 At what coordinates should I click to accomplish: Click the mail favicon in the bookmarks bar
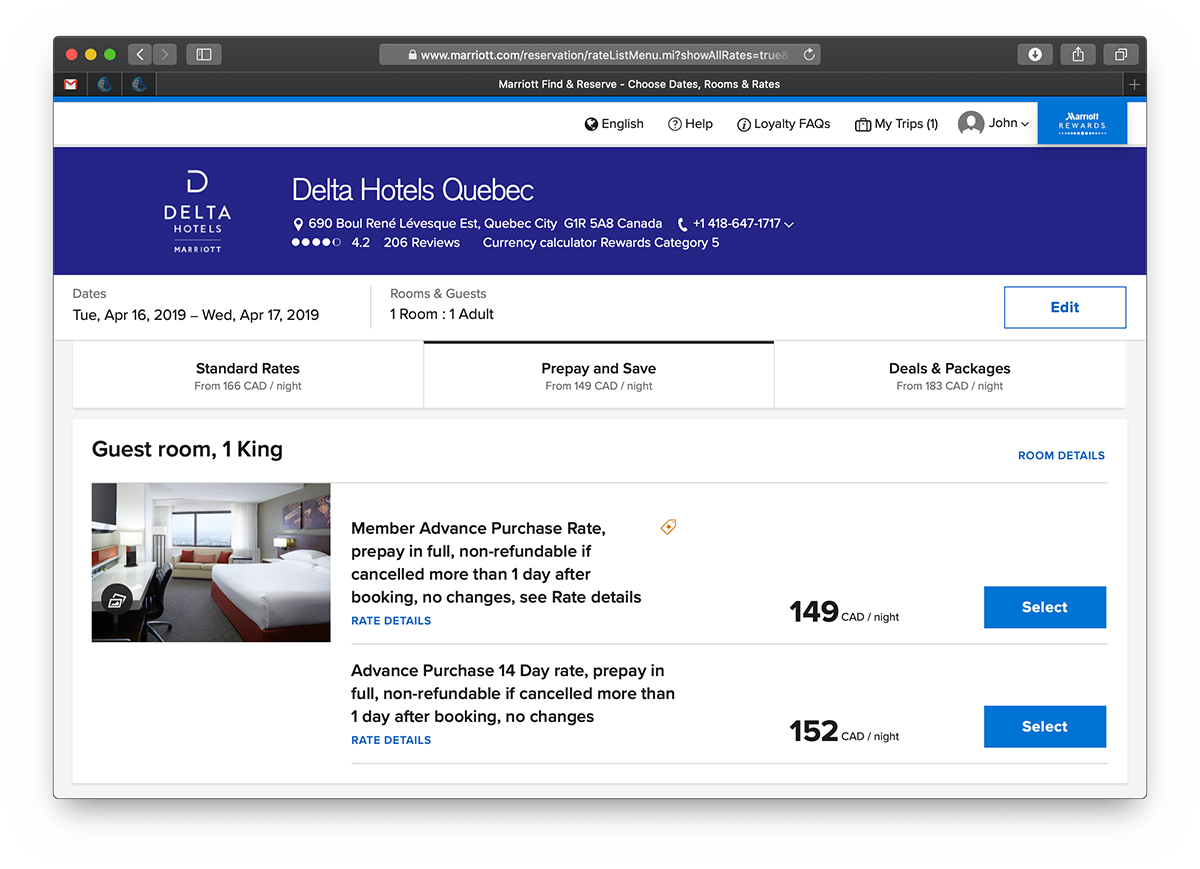(70, 84)
